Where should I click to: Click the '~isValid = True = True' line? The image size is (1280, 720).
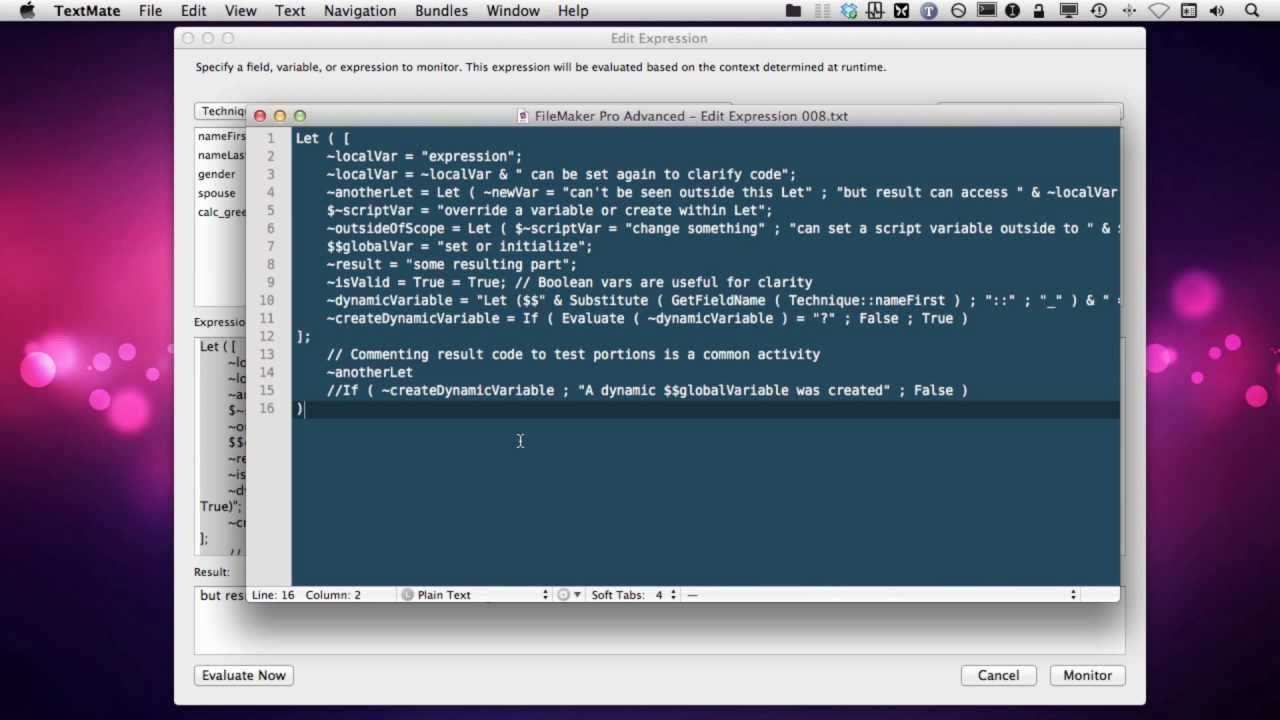pyautogui.click(x=569, y=282)
